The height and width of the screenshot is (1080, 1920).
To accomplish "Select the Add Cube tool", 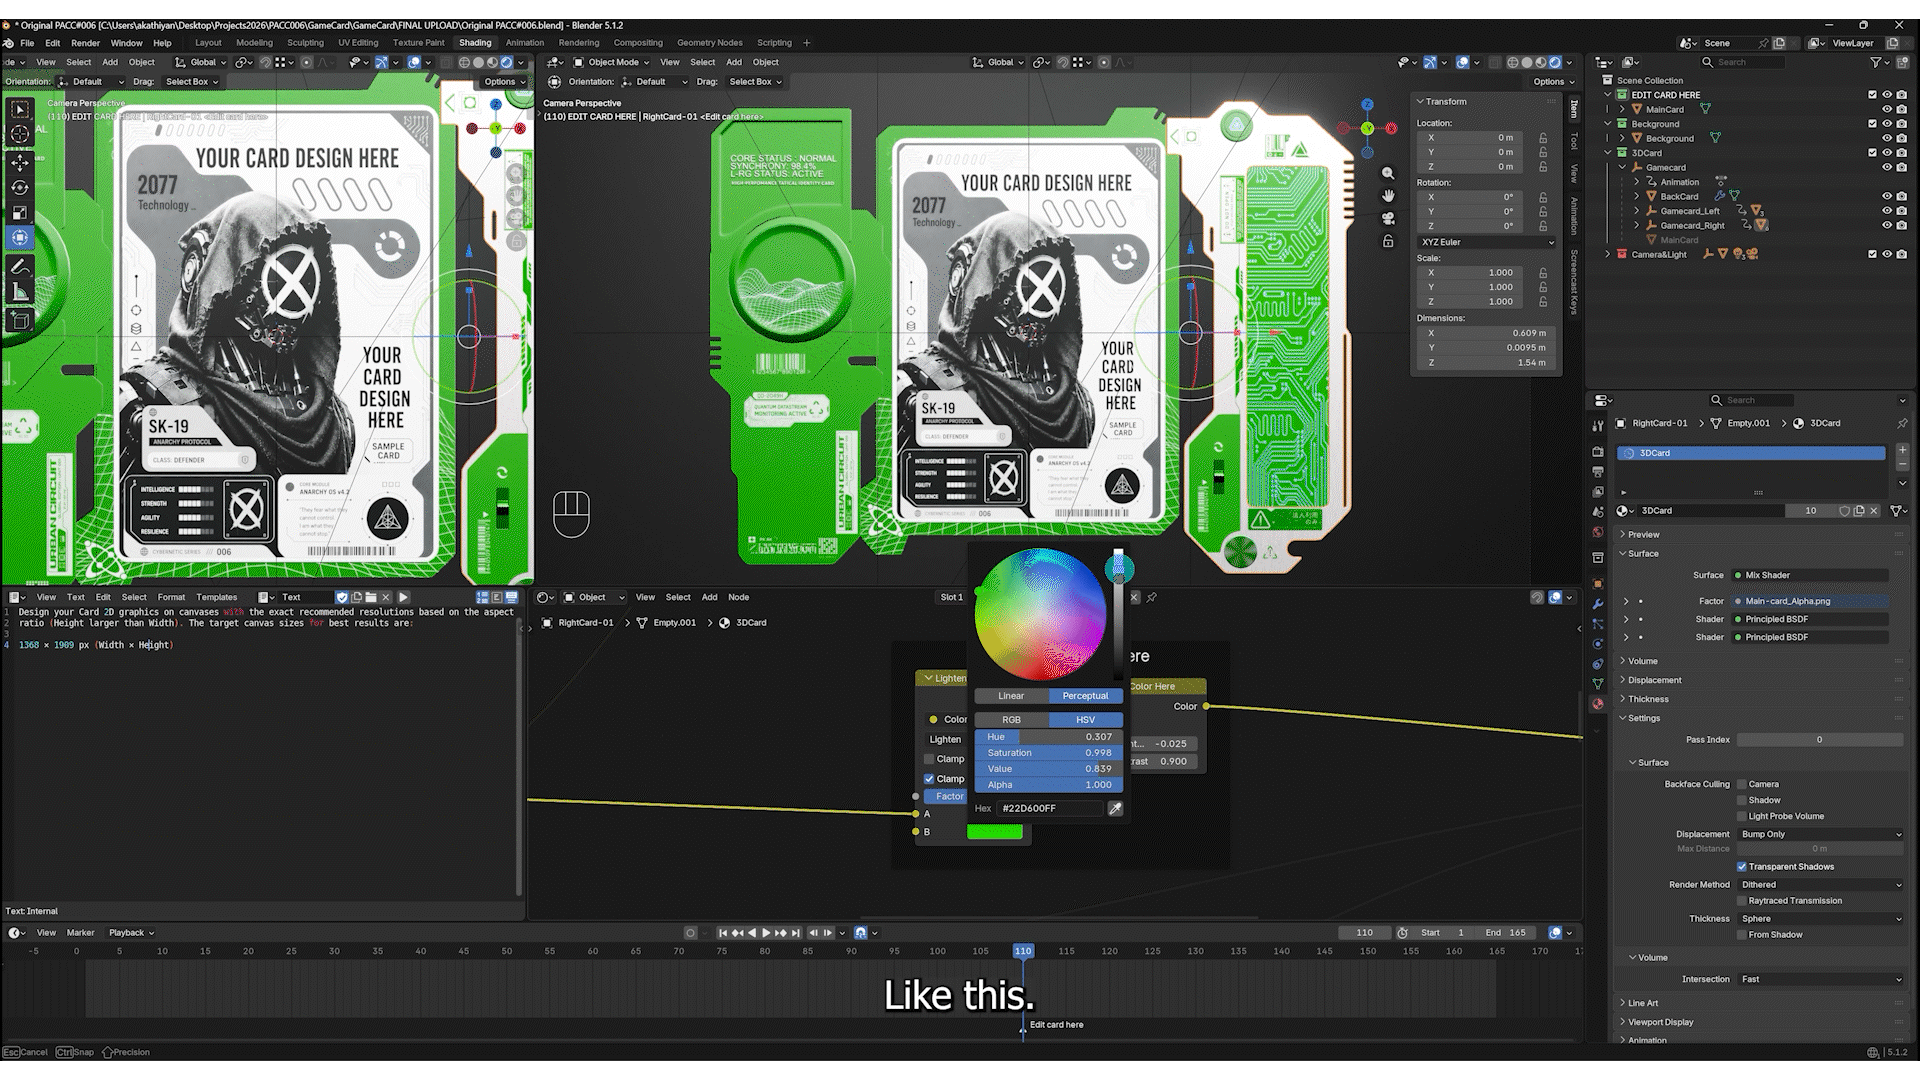I will point(20,320).
